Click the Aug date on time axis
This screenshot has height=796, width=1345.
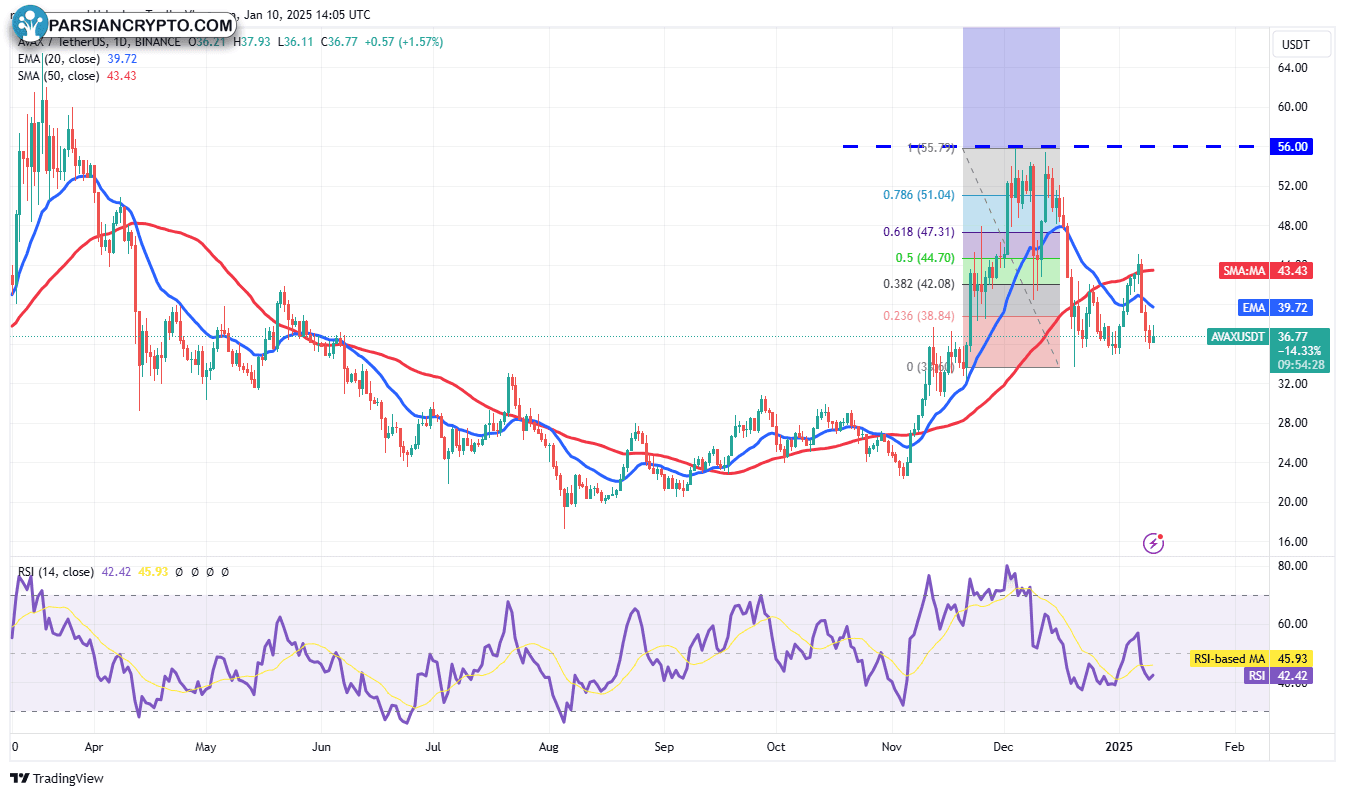pyautogui.click(x=549, y=747)
